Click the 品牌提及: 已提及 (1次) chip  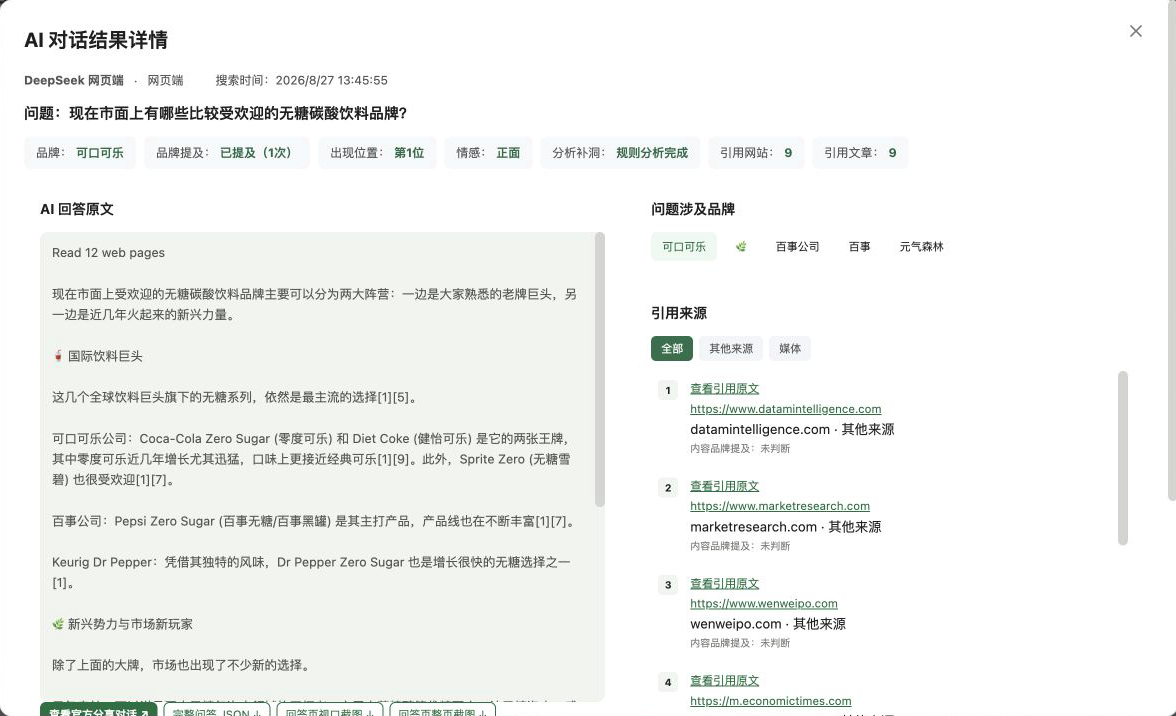pyautogui.click(x=226, y=153)
